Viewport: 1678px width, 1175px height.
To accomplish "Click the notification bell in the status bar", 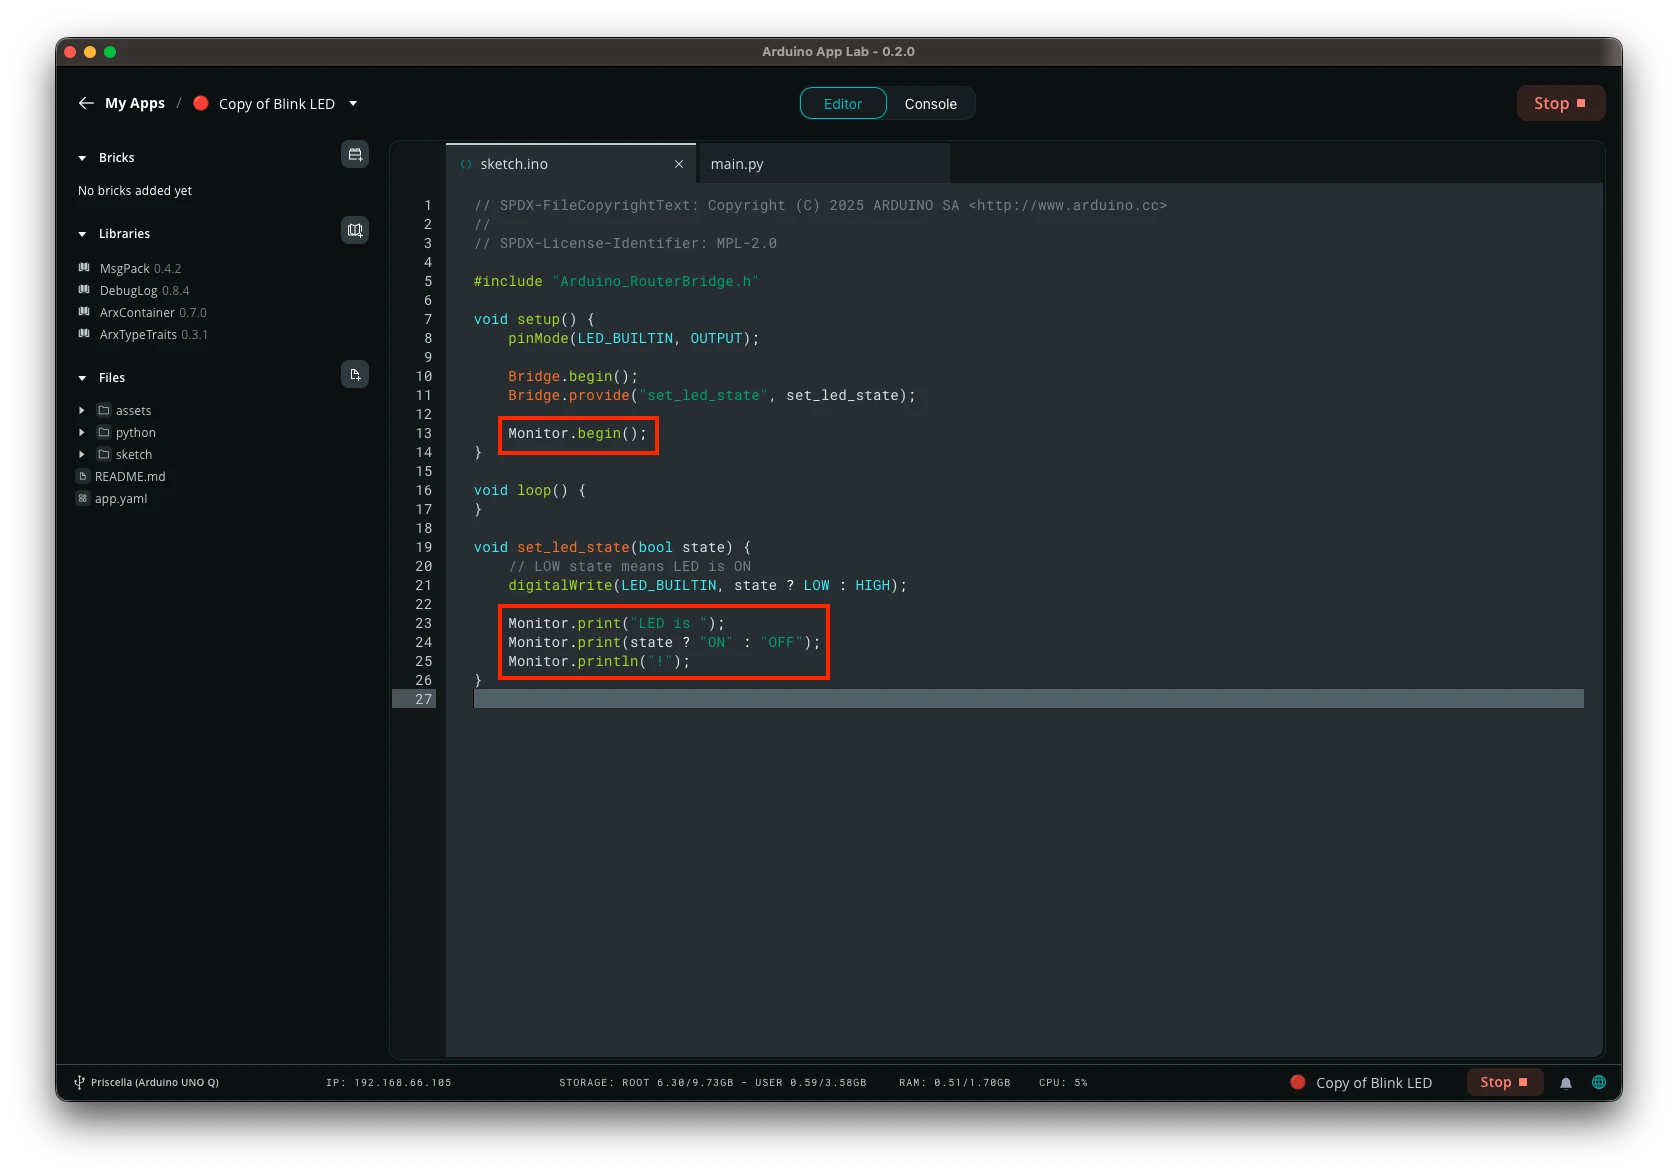I will 1566,1082.
